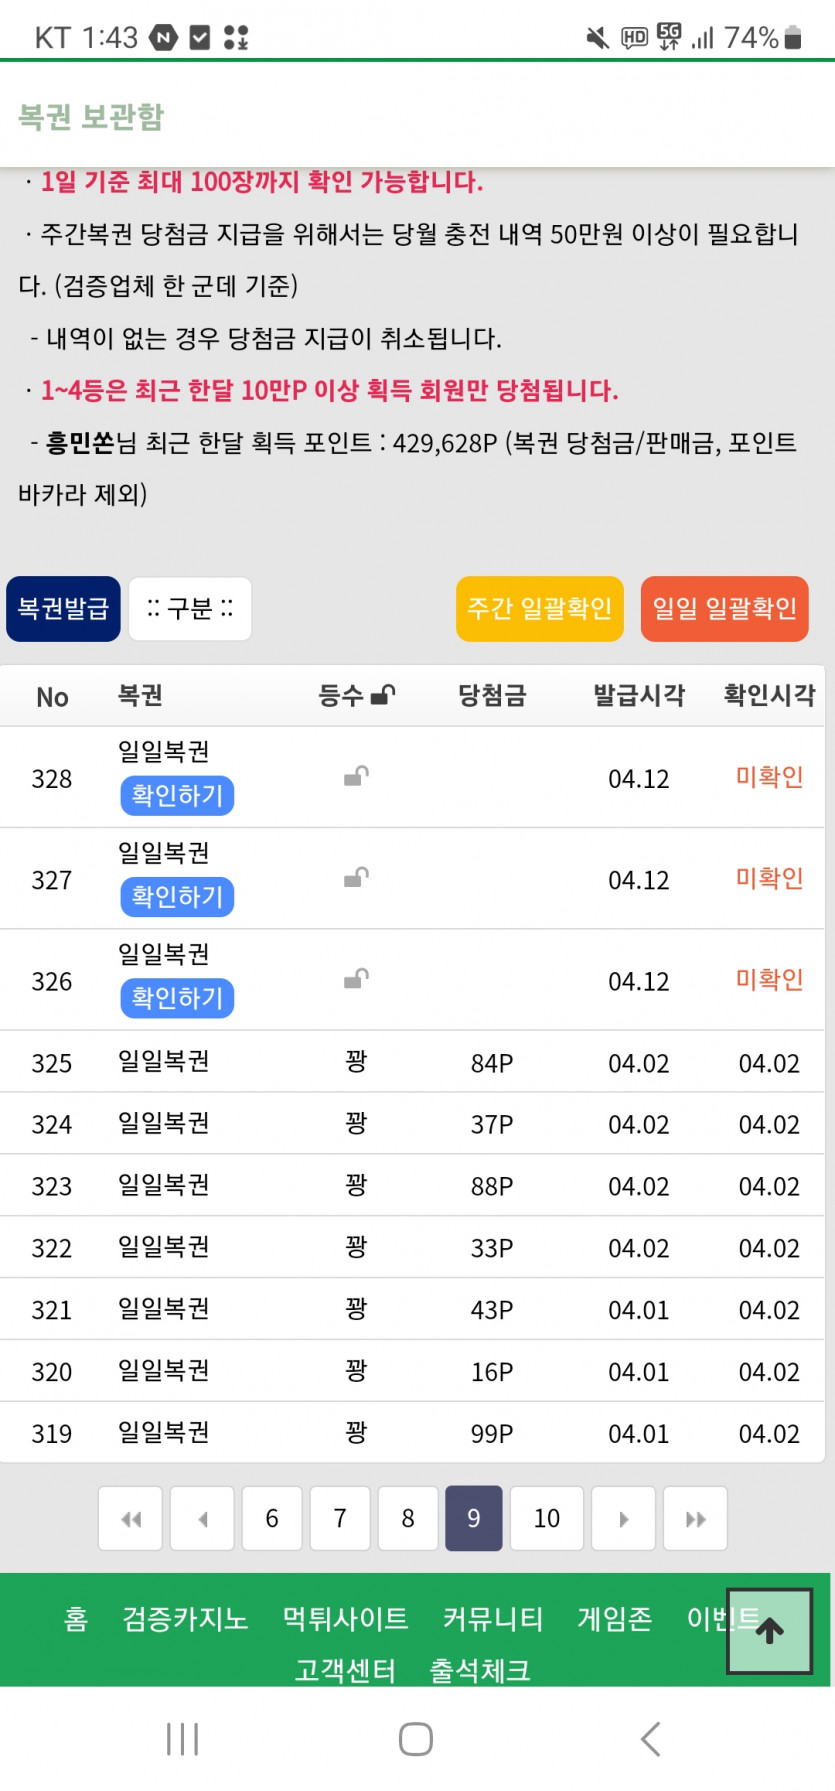Open 검증카지노 in bottom menu

tap(185, 1619)
